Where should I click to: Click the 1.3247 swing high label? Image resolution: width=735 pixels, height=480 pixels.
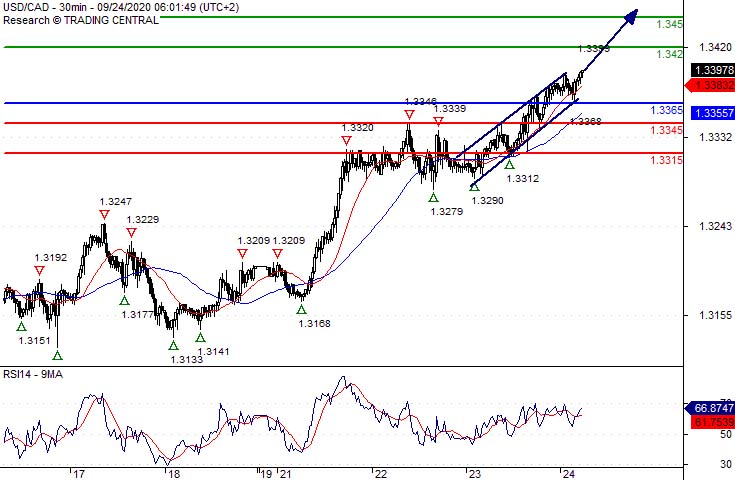(115, 202)
